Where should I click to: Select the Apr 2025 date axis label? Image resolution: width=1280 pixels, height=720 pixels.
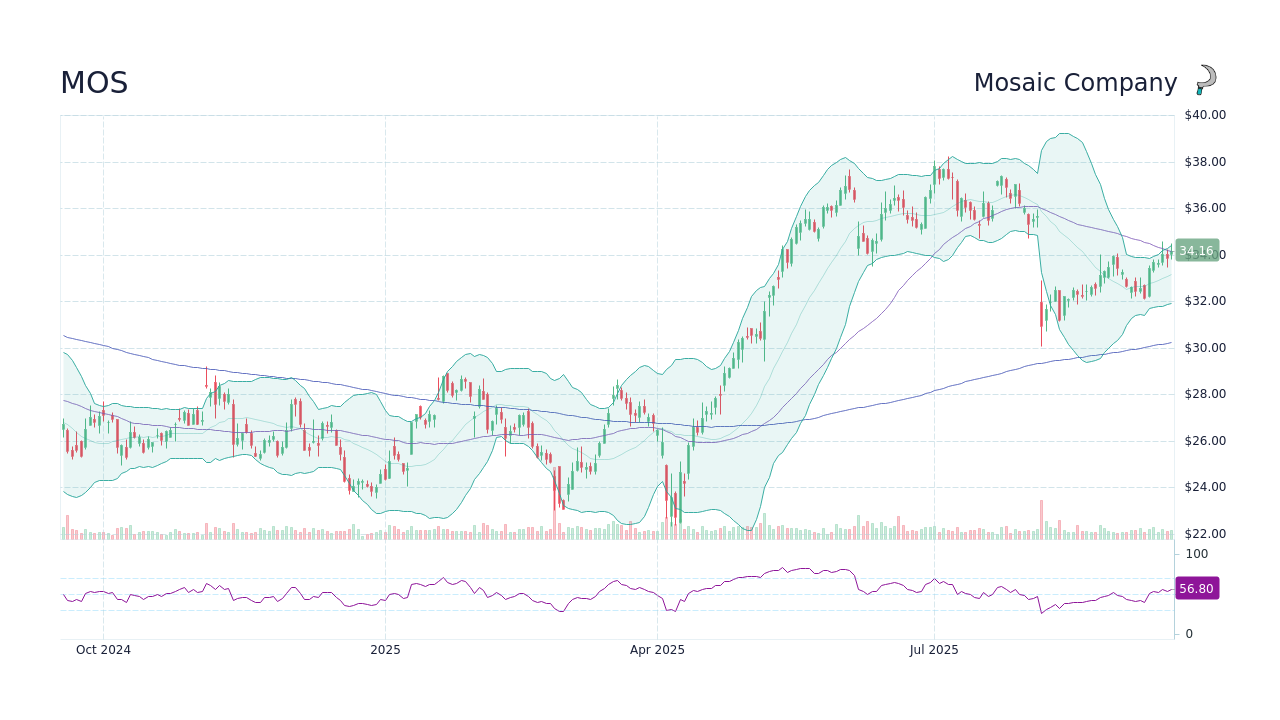pyautogui.click(x=658, y=649)
